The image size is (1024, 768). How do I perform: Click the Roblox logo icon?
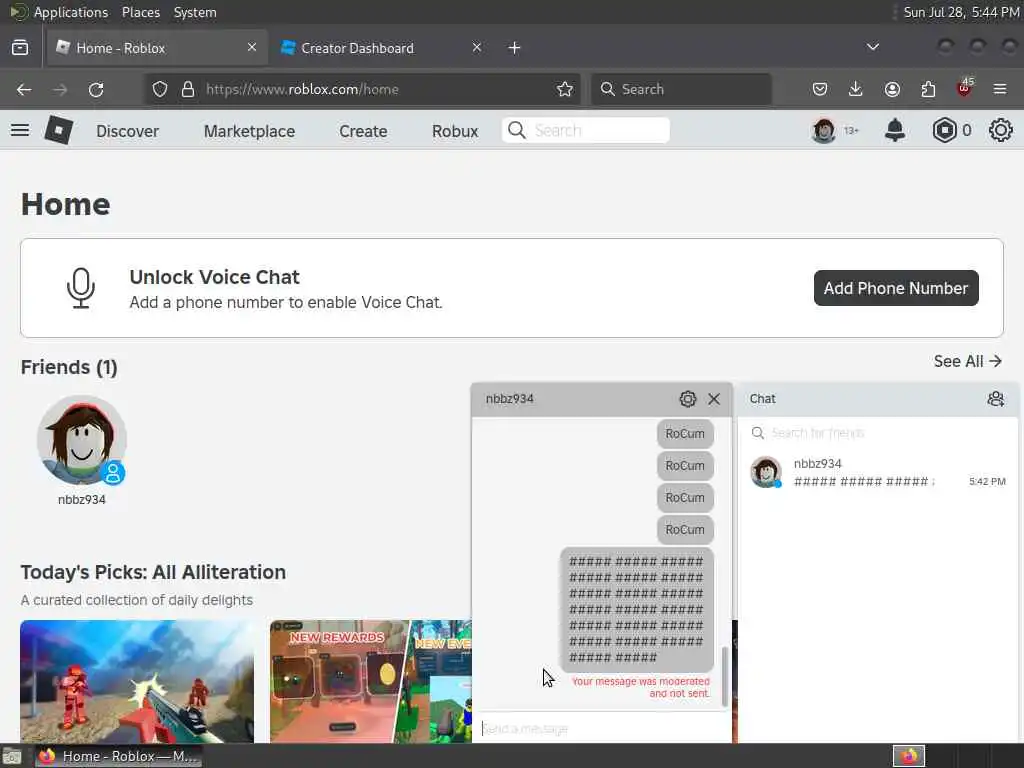point(58,131)
